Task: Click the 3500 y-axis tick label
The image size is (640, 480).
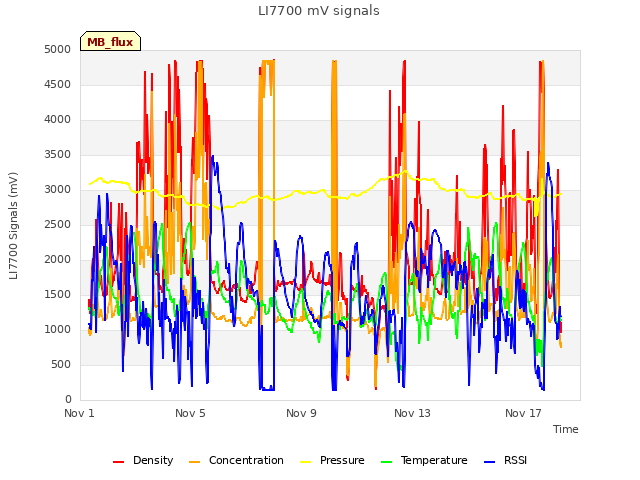Action: click(58, 155)
